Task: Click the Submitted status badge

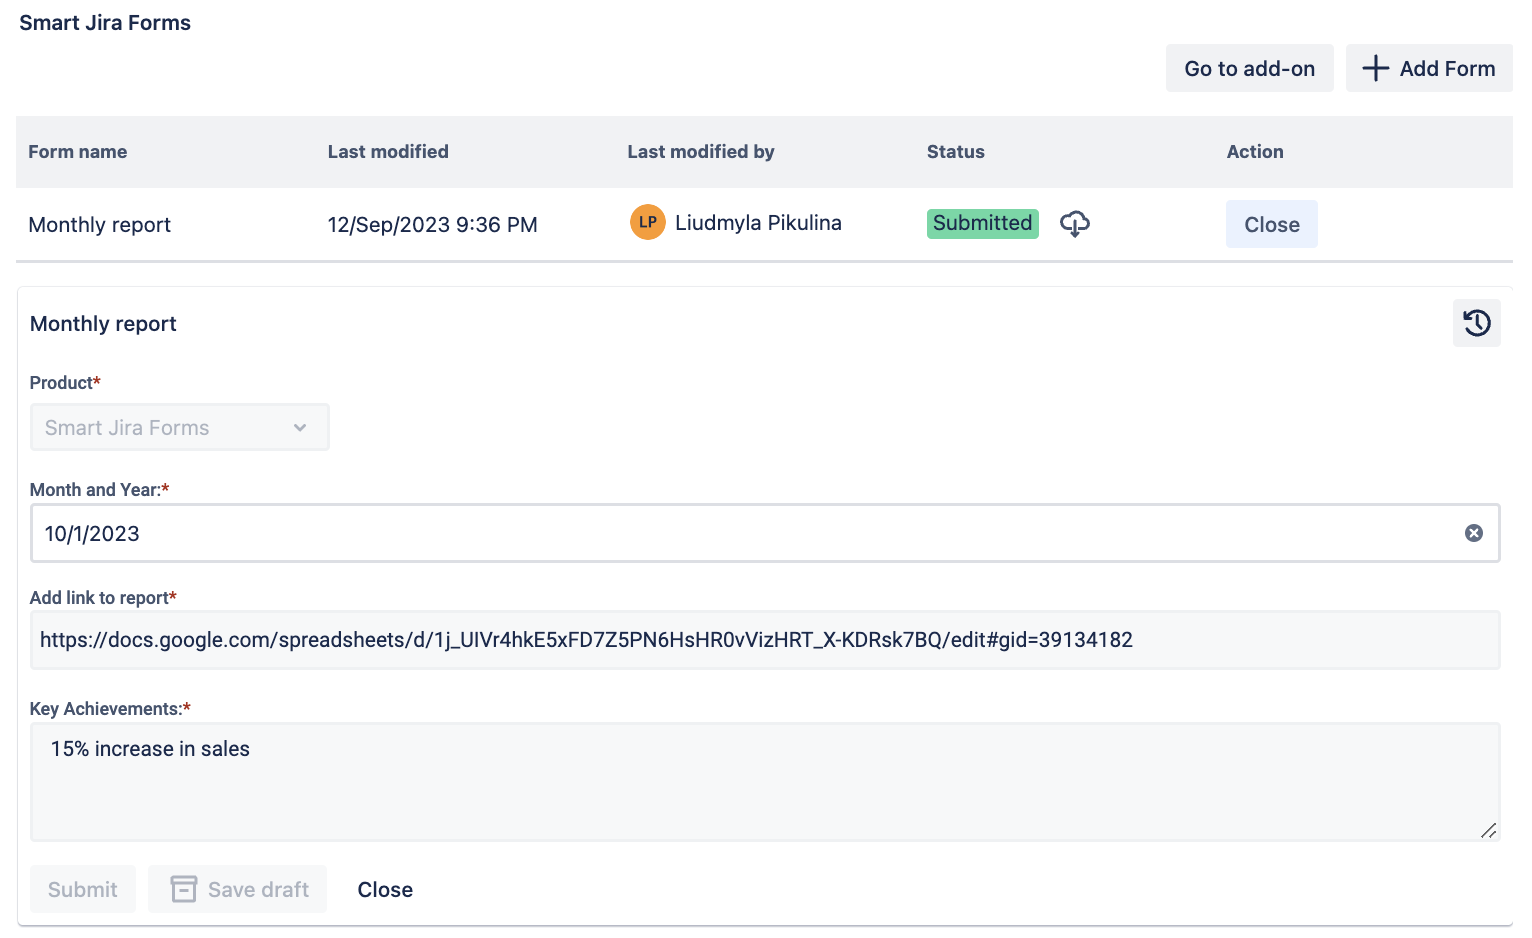Action: tap(982, 223)
